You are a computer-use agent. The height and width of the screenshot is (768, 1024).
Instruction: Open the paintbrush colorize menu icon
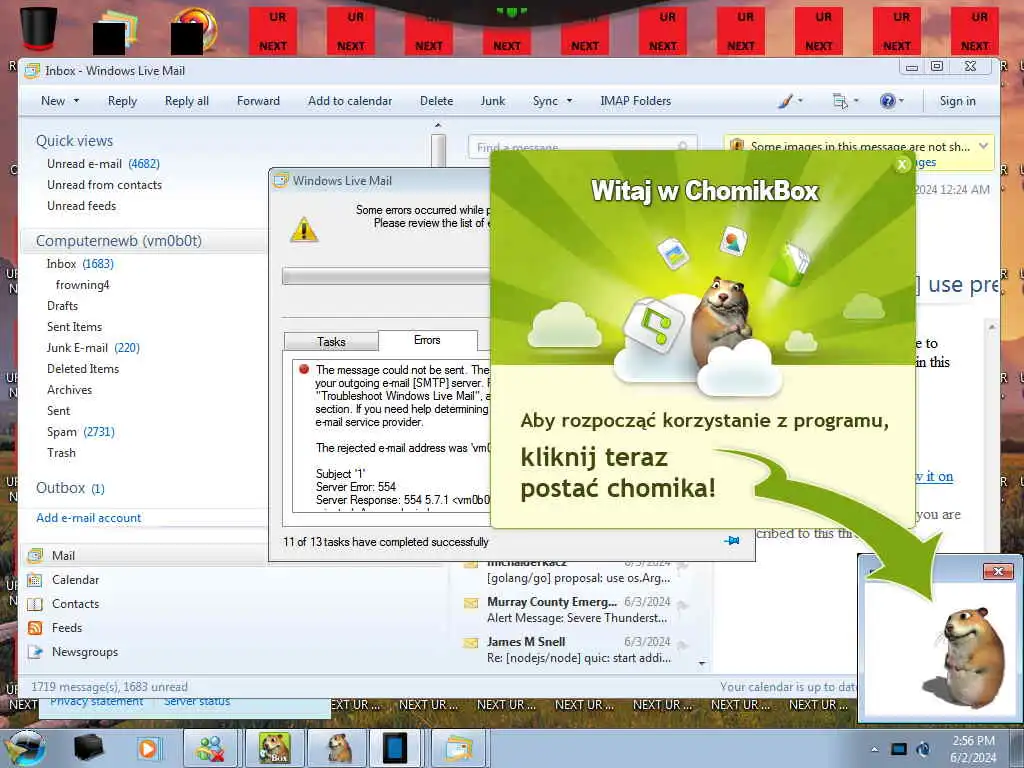pos(786,101)
